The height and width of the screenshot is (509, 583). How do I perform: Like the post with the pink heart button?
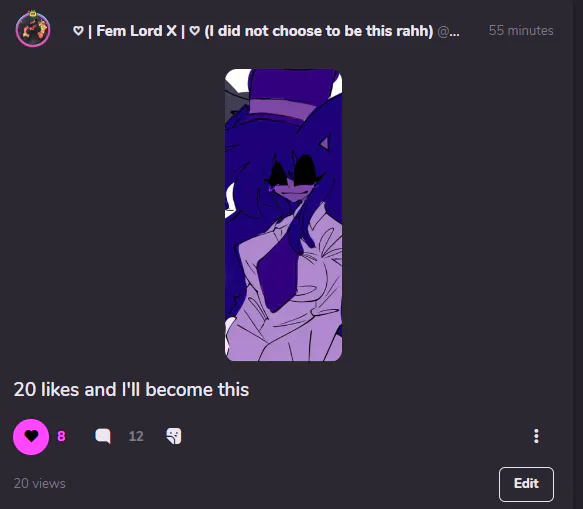click(31, 436)
